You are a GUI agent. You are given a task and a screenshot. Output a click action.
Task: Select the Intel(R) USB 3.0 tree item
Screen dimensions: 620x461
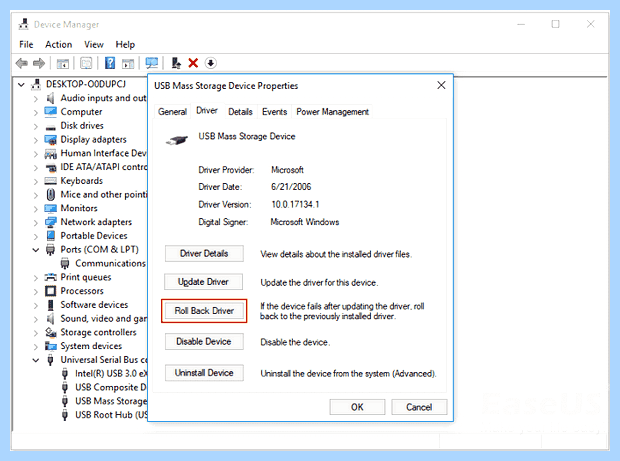pos(105,374)
